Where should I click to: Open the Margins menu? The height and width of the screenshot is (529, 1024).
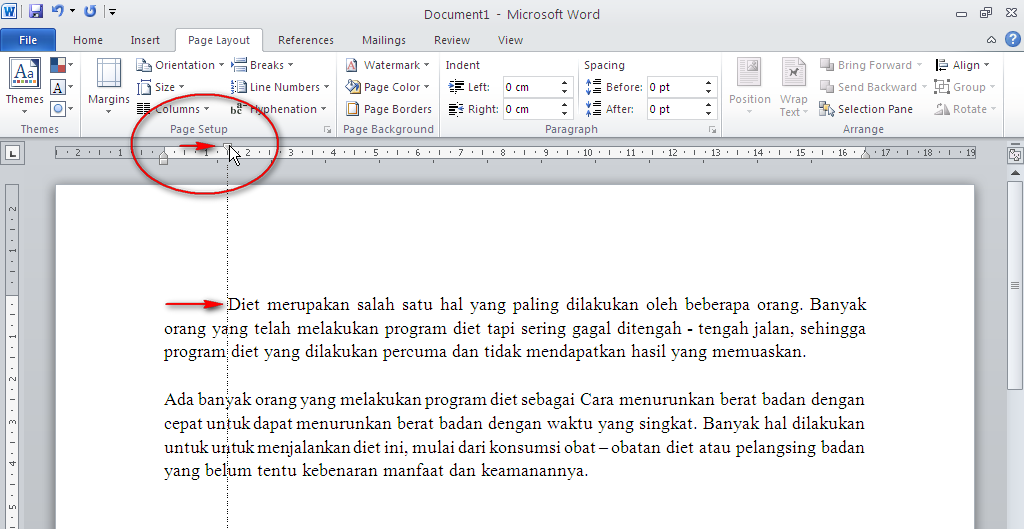tap(109, 86)
